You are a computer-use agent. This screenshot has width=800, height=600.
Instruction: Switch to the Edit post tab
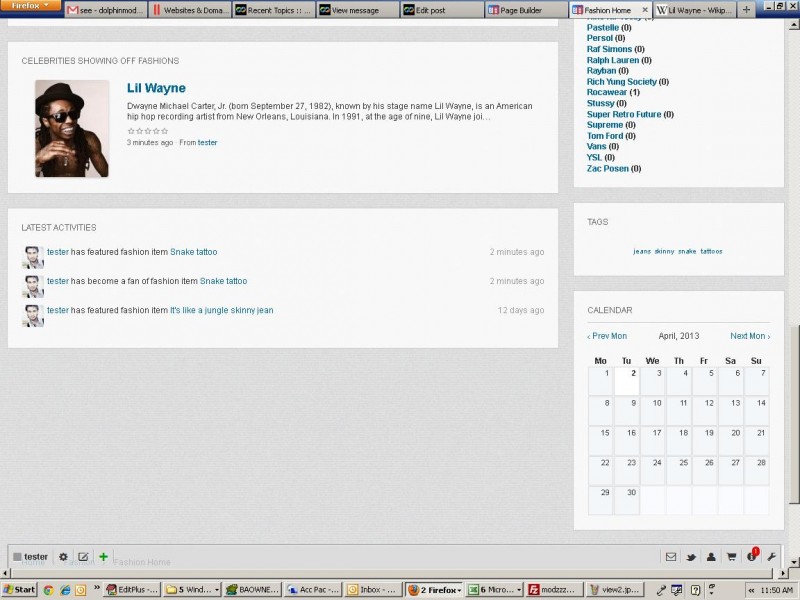click(x=442, y=10)
